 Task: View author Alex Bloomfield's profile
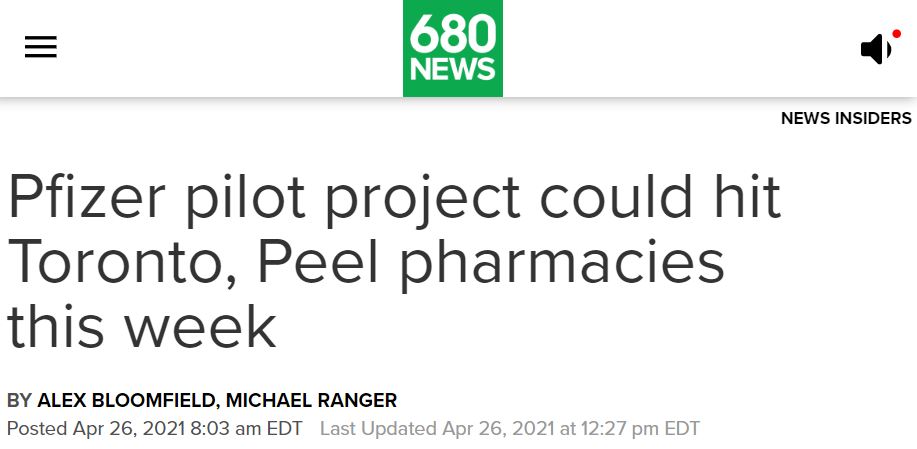tap(126, 401)
